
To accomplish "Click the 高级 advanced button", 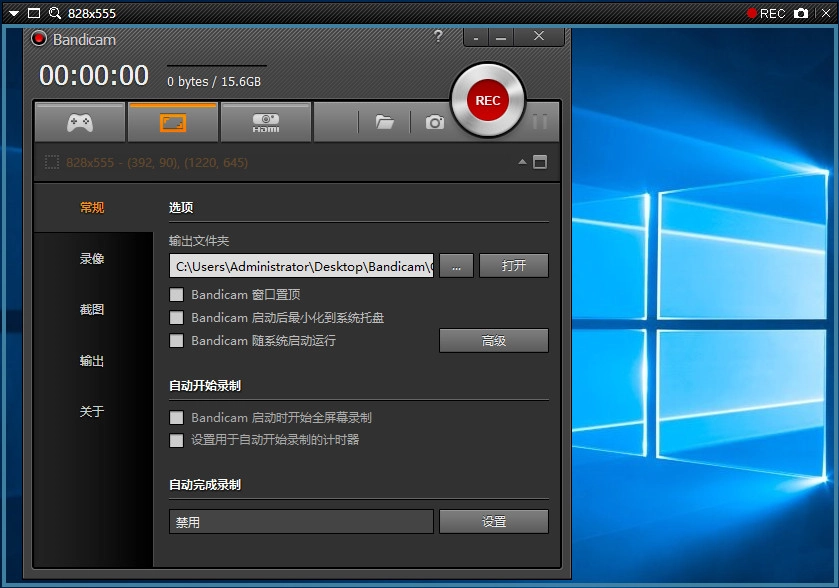I will pyautogui.click(x=493, y=340).
